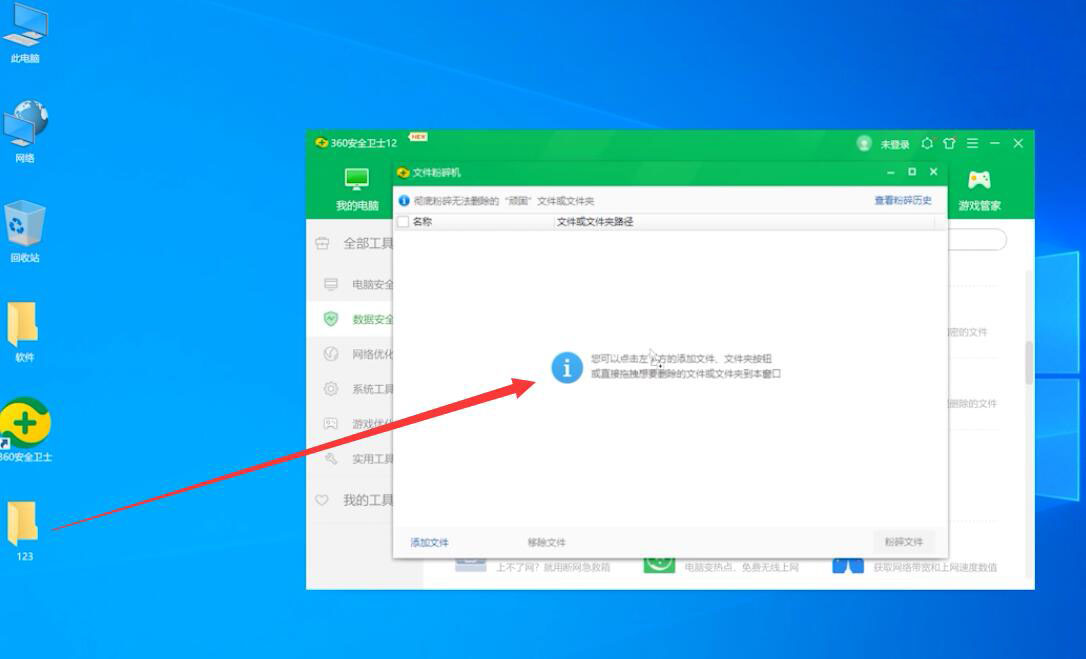Open the notification bell icon in 360 title bar
Screen dimensions: 1086x659
click(927, 143)
